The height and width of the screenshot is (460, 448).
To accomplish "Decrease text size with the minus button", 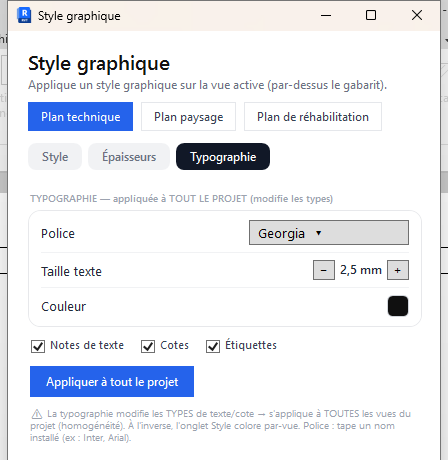I will click(324, 270).
